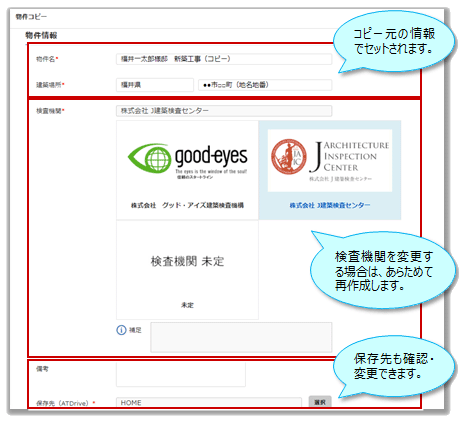Click the 物件情報 section heading

click(x=41, y=35)
